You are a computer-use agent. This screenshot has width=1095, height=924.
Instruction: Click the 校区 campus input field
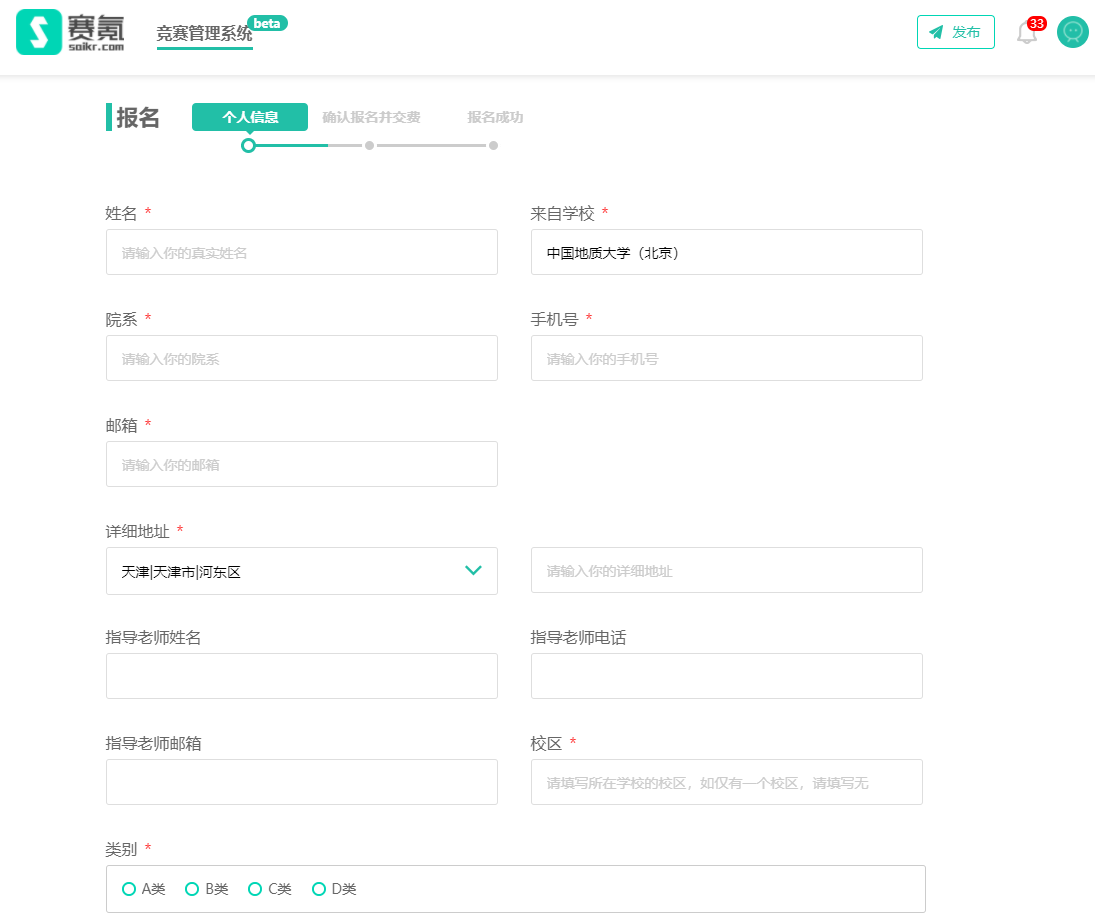(x=726, y=782)
